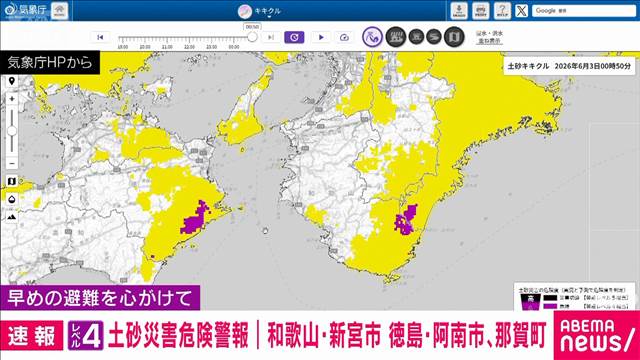This screenshot has width=640, height=360.
Task: Open the base map selection icon
Action: click(12, 181)
